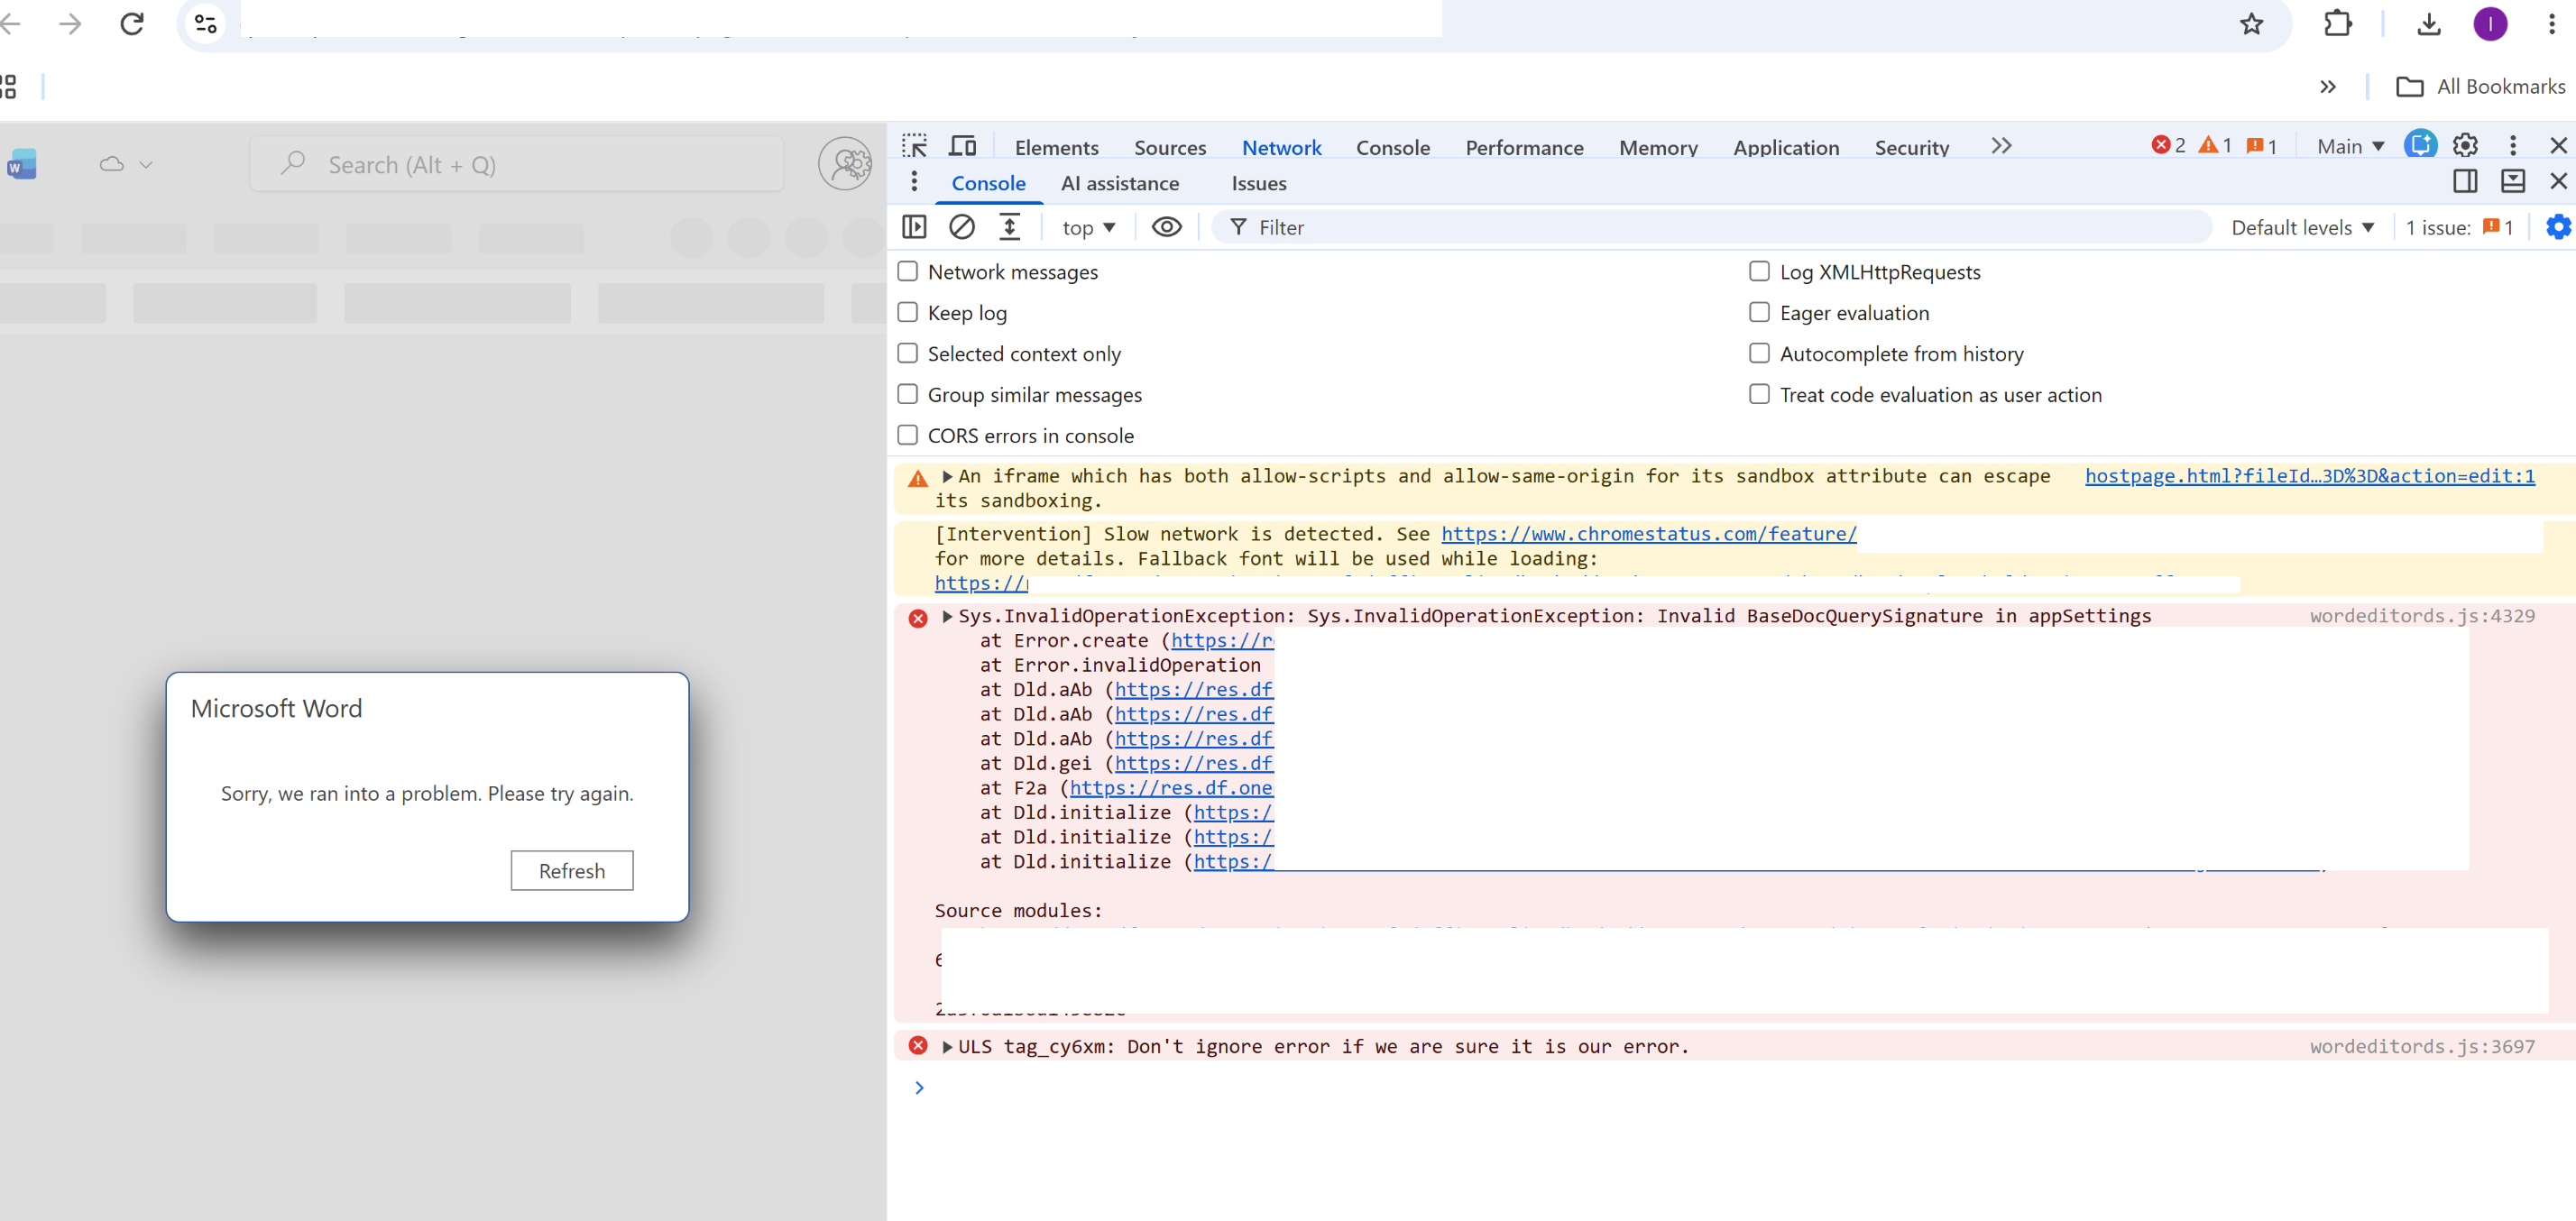Open the purple profile avatar
The height and width of the screenshot is (1221, 2576).
[2490, 23]
